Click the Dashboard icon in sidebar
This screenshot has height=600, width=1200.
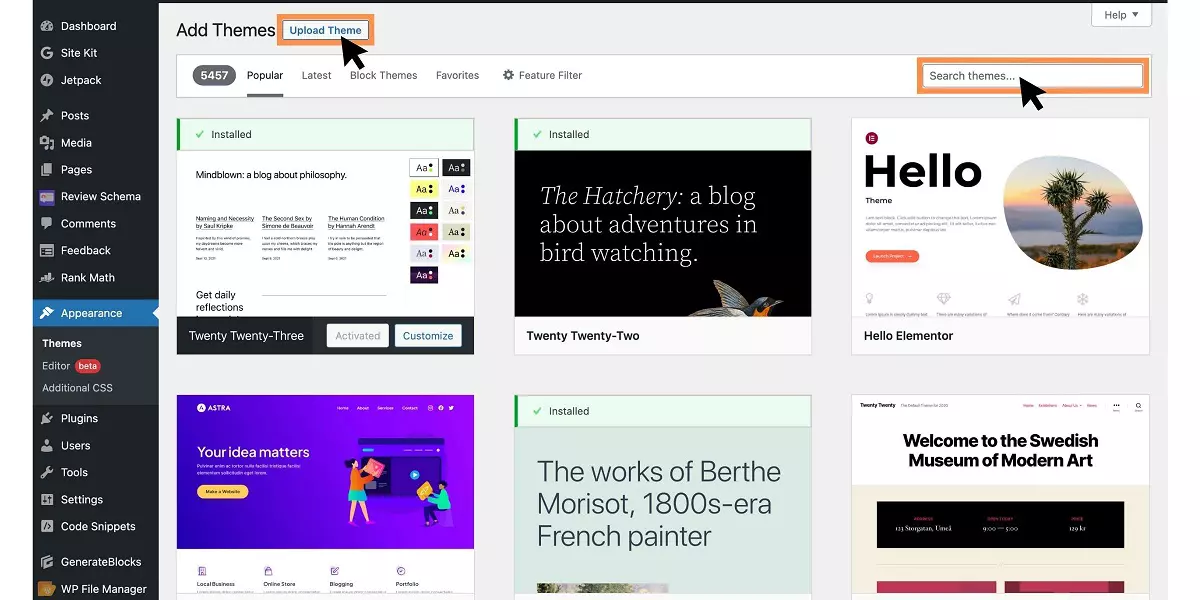tap(47, 26)
